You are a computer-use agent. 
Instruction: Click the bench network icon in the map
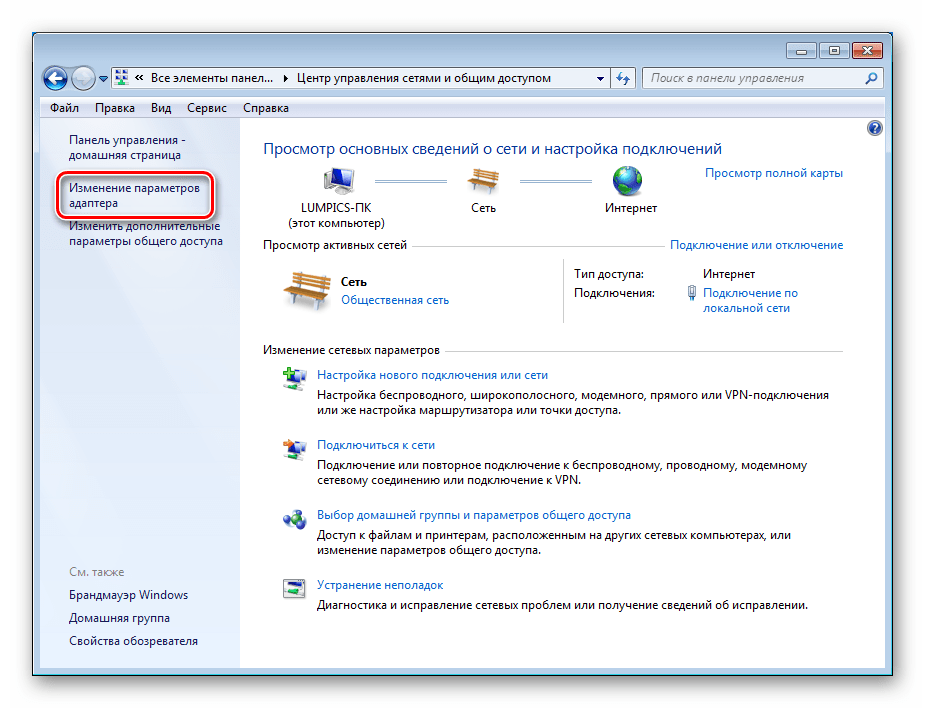coord(483,181)
